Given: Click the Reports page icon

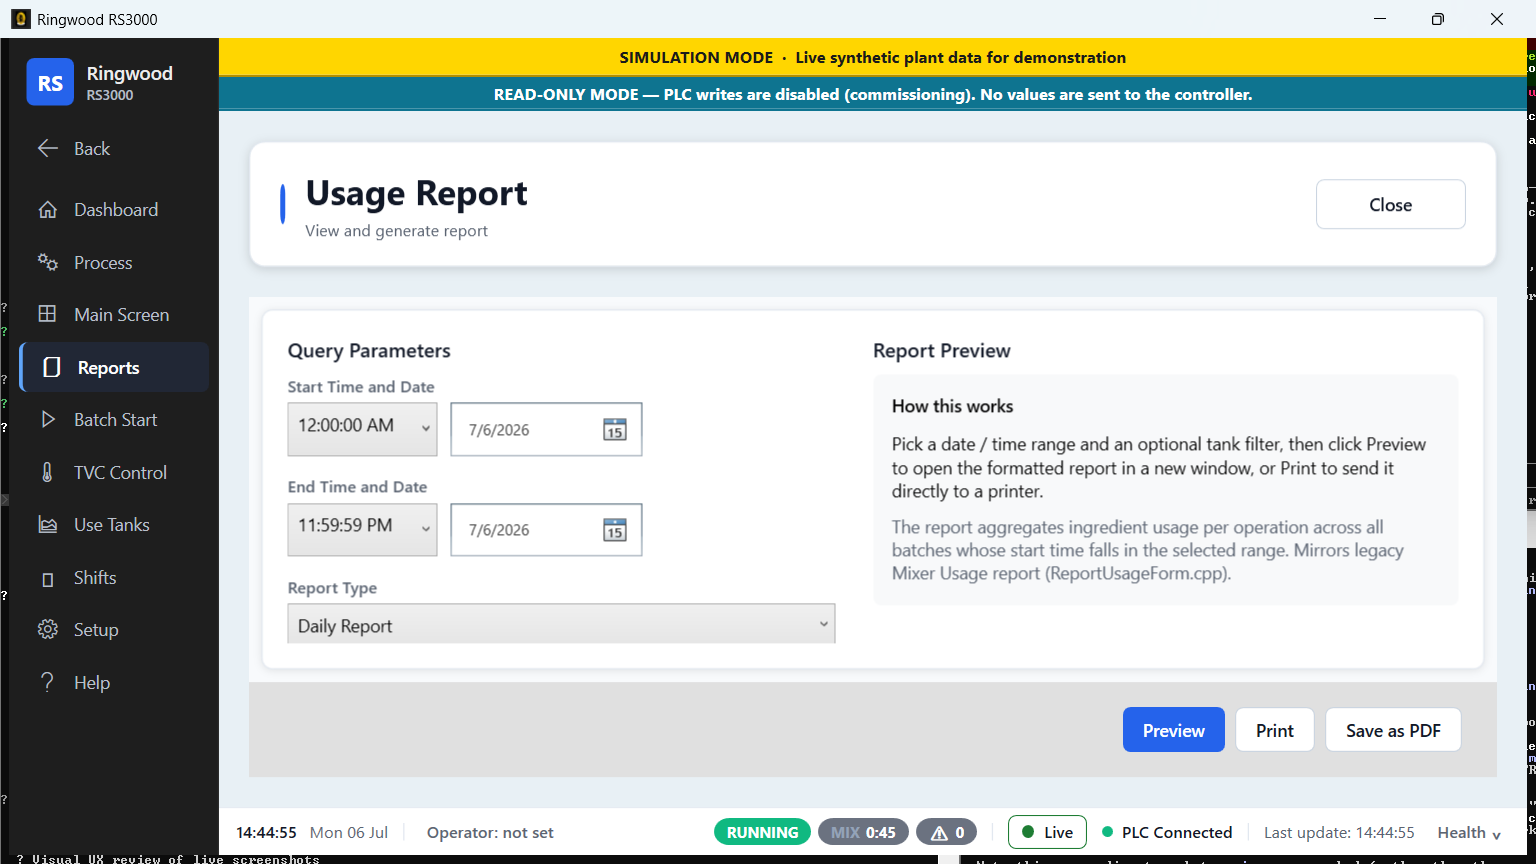Looking at the screenshot, I should pyautogui.click(x=52, y=367).
